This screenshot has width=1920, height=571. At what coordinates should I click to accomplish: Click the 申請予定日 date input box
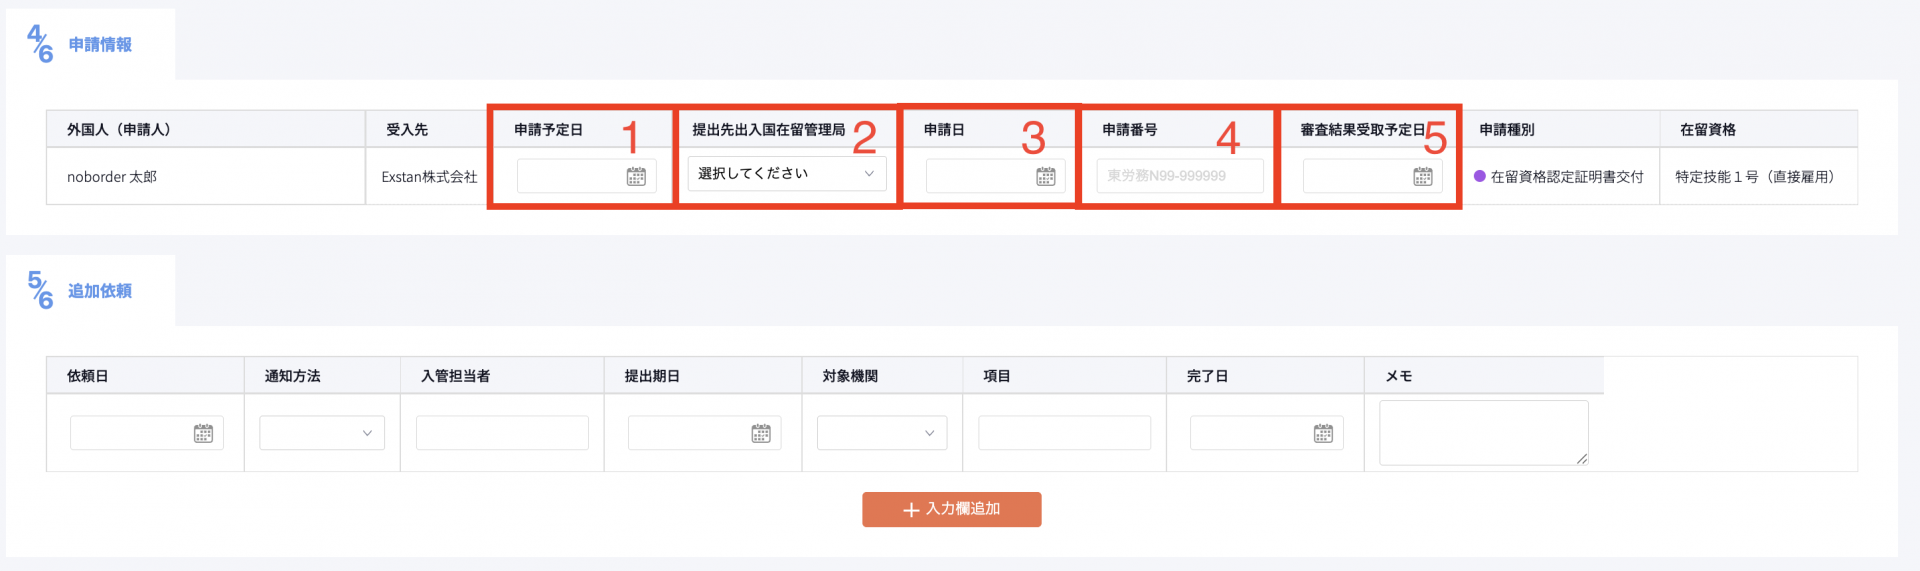pyautogui.click(x=572, y=177)
